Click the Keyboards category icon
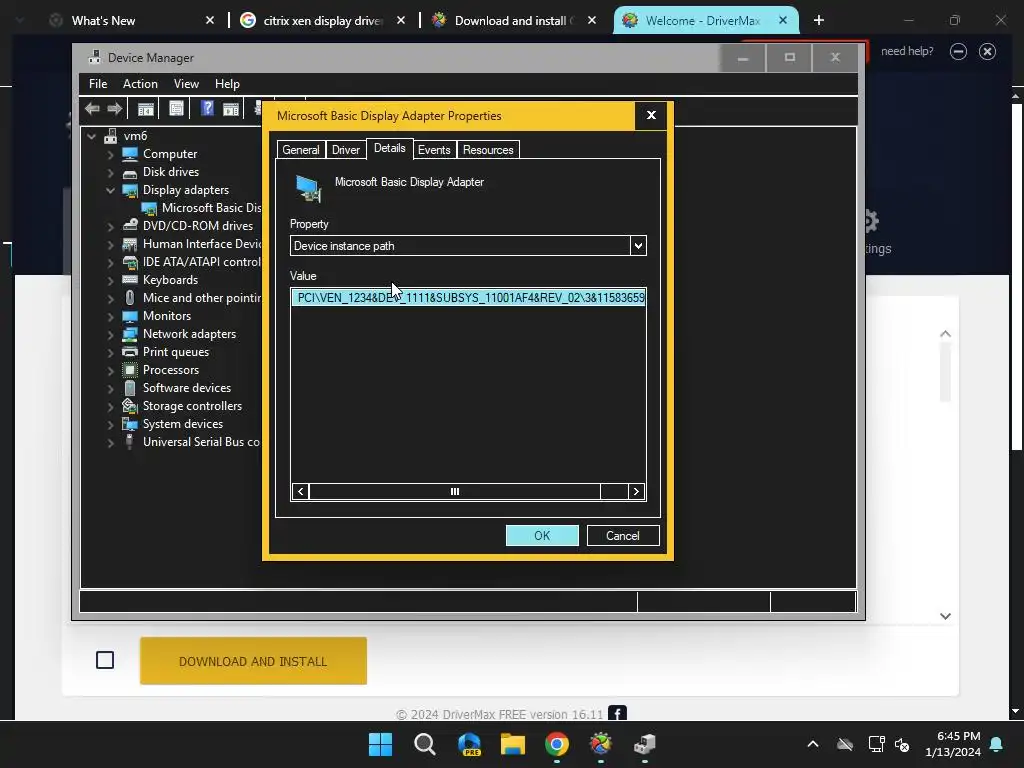1024x768 pixels. tap(130, 280)
